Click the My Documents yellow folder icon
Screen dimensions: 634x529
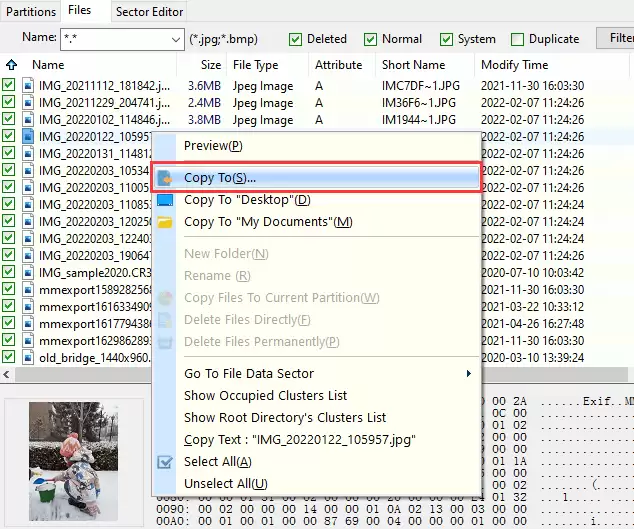tap(166, 222)
